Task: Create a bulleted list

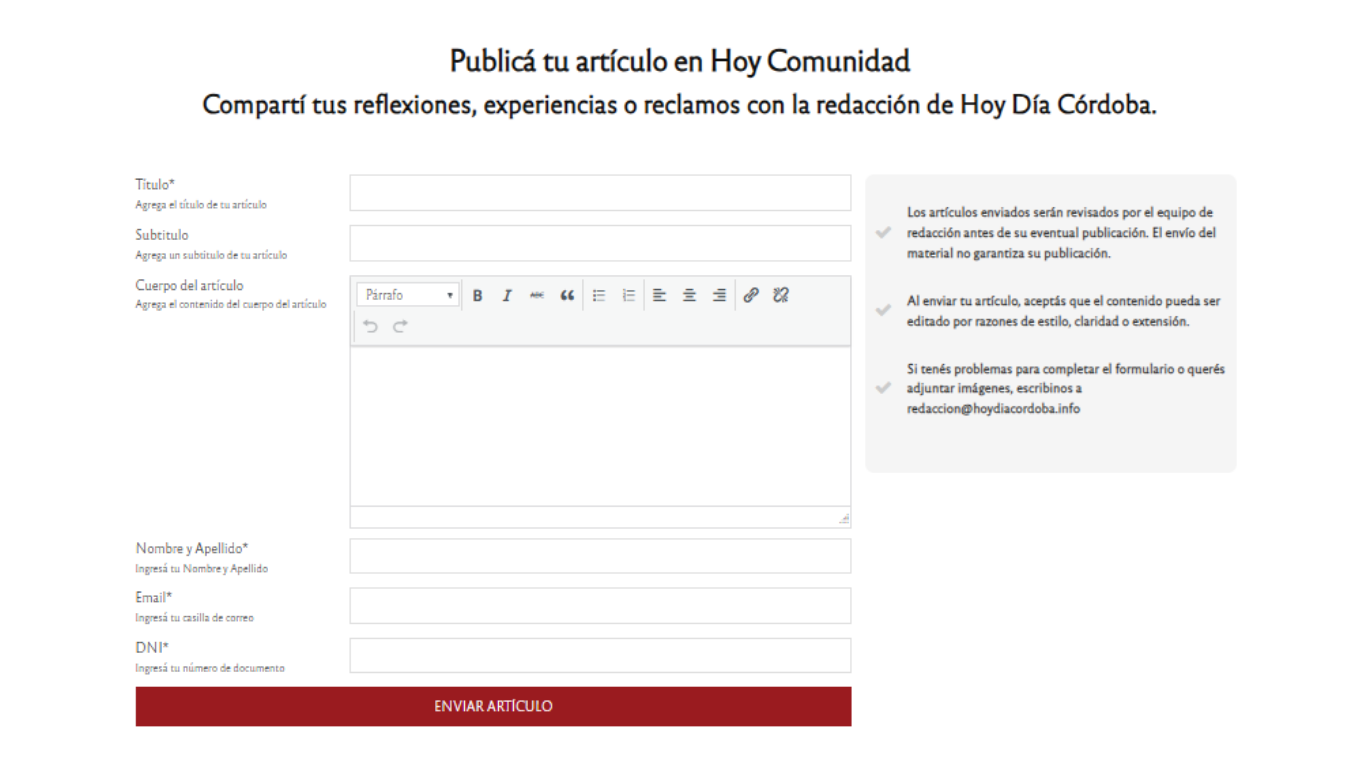Action: [598, 294]
